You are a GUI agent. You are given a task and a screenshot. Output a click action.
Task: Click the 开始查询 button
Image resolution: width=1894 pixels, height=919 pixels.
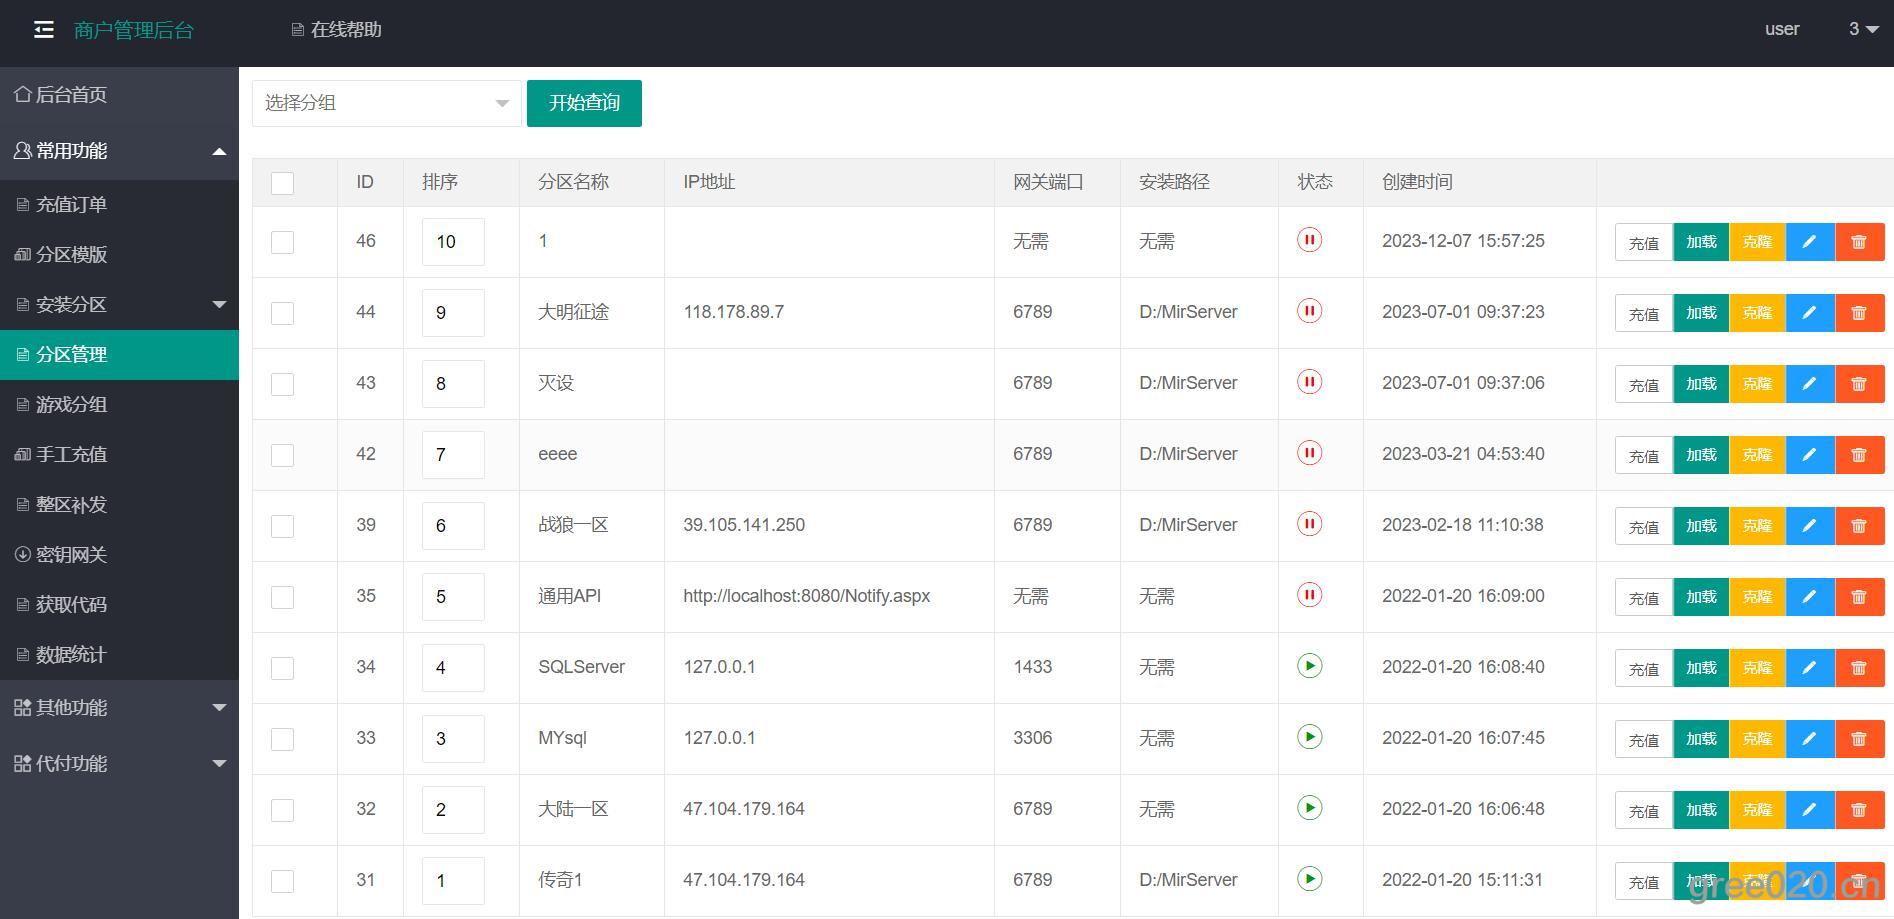pyautogui.click(x=584, y=103)
